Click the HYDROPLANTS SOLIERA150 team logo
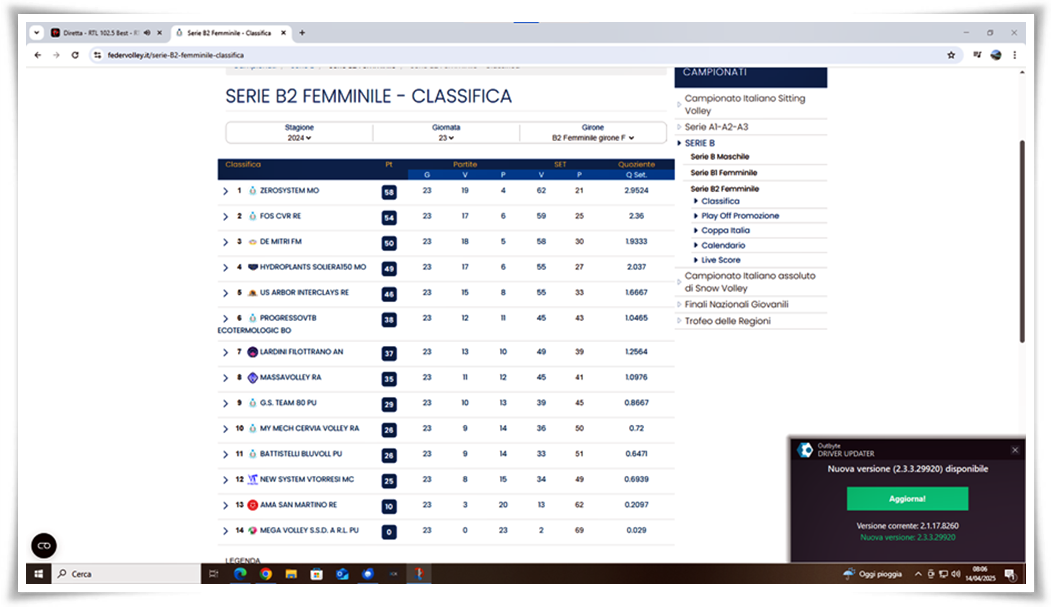The height and width of the screenshot is (607, 1051). tap(253, 267)
